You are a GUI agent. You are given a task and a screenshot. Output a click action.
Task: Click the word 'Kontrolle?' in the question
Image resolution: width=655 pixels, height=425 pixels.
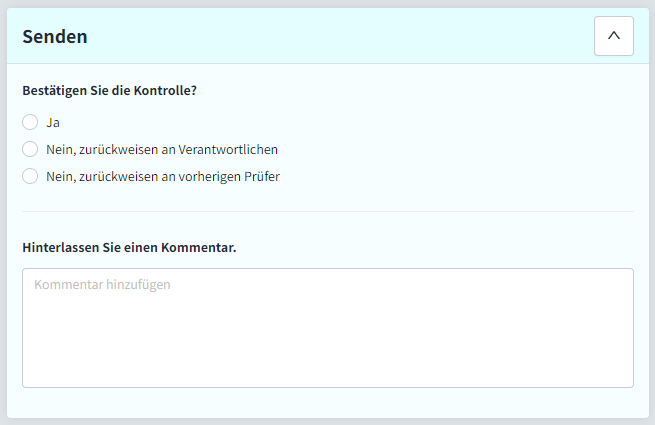(x=165, y=91)
